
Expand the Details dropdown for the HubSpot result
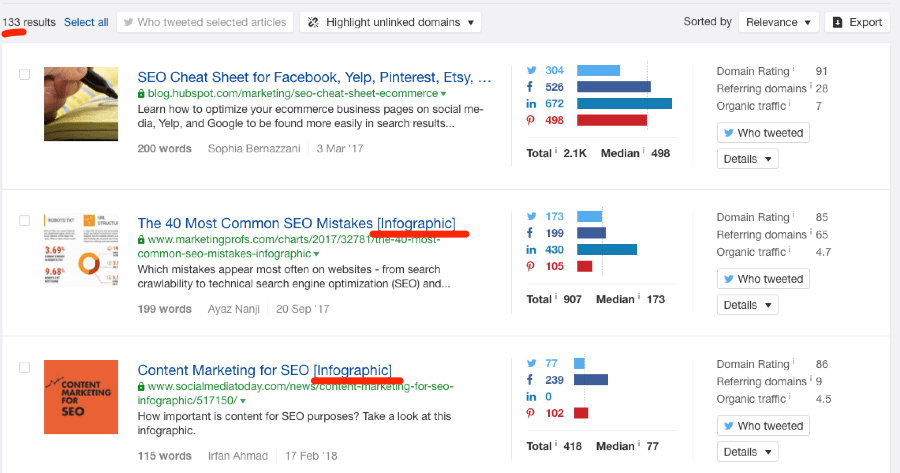(x=747, y=159)
